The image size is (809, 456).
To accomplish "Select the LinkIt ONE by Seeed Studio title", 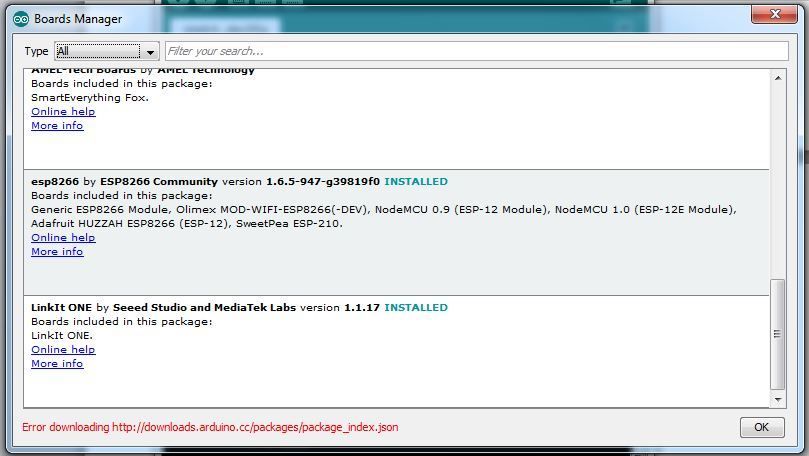I will pos(164,307).
